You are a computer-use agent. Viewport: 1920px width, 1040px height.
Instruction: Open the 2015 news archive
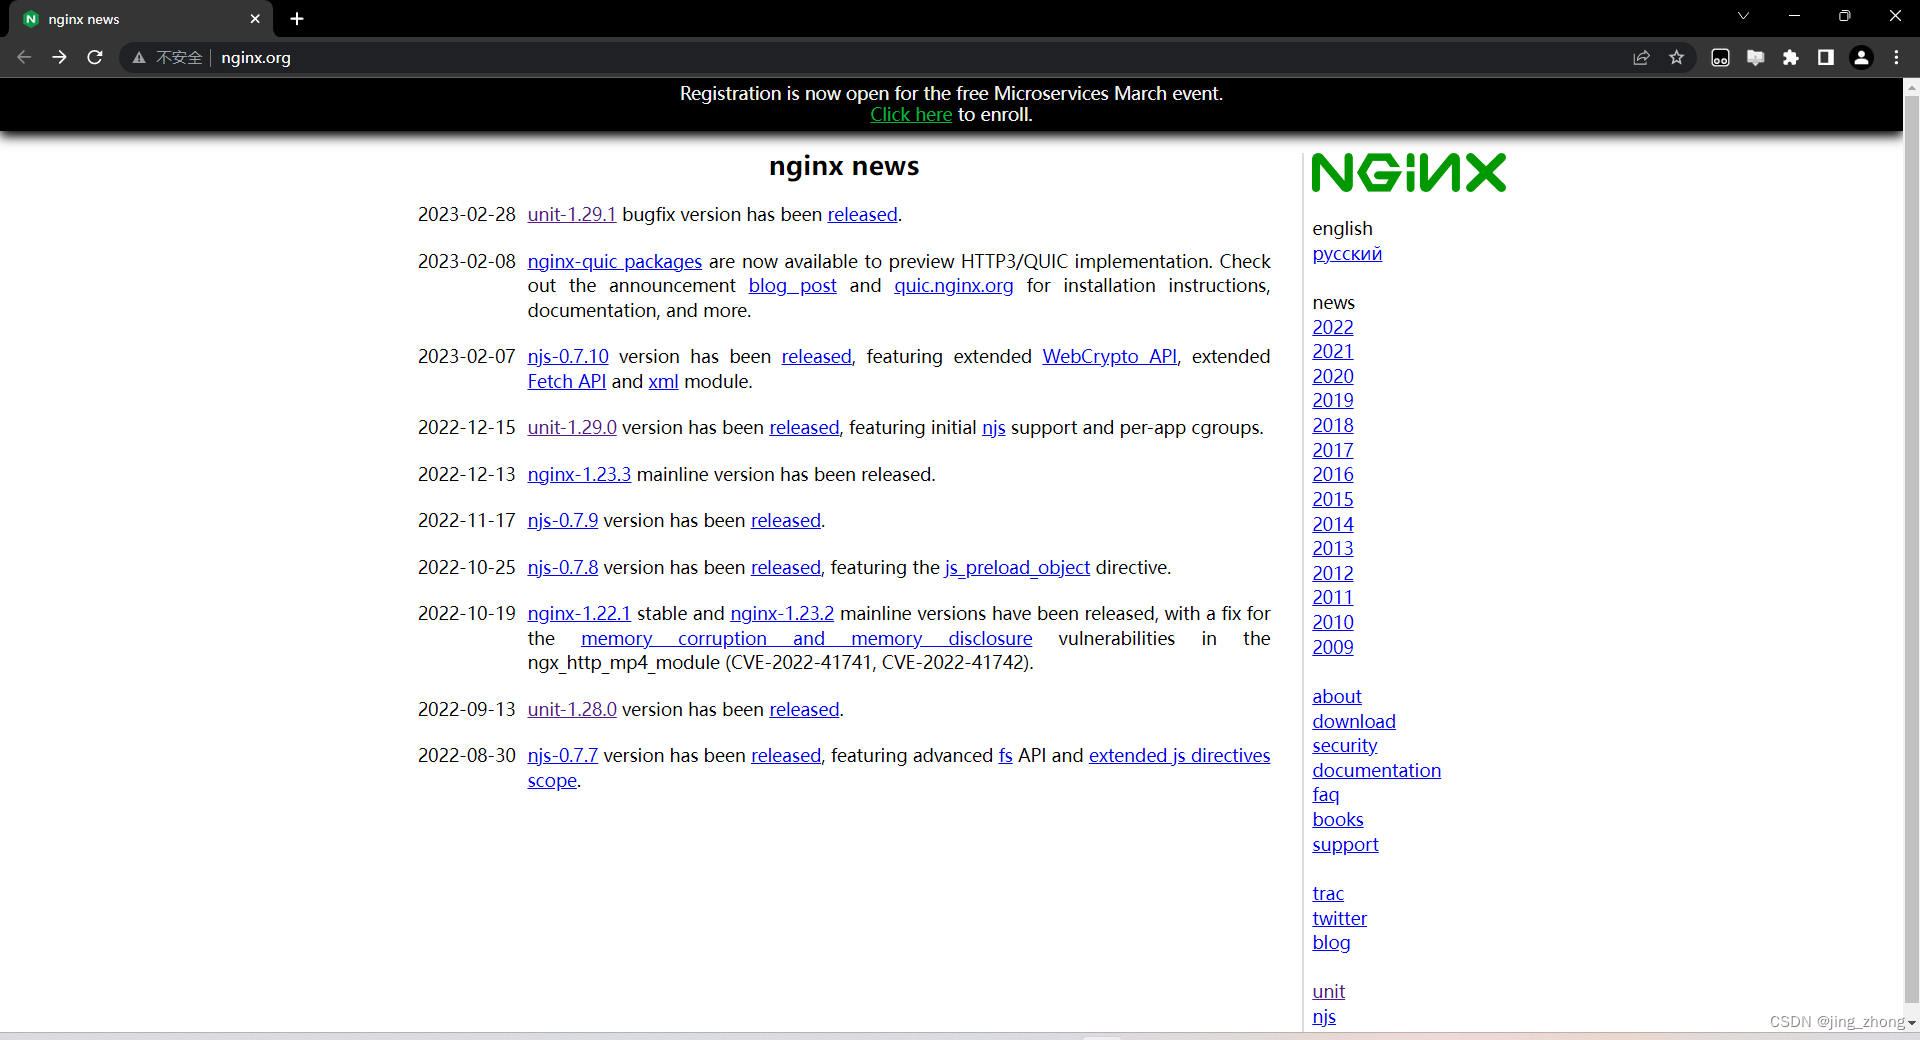pyautogui.click(x=1332, y=500)
